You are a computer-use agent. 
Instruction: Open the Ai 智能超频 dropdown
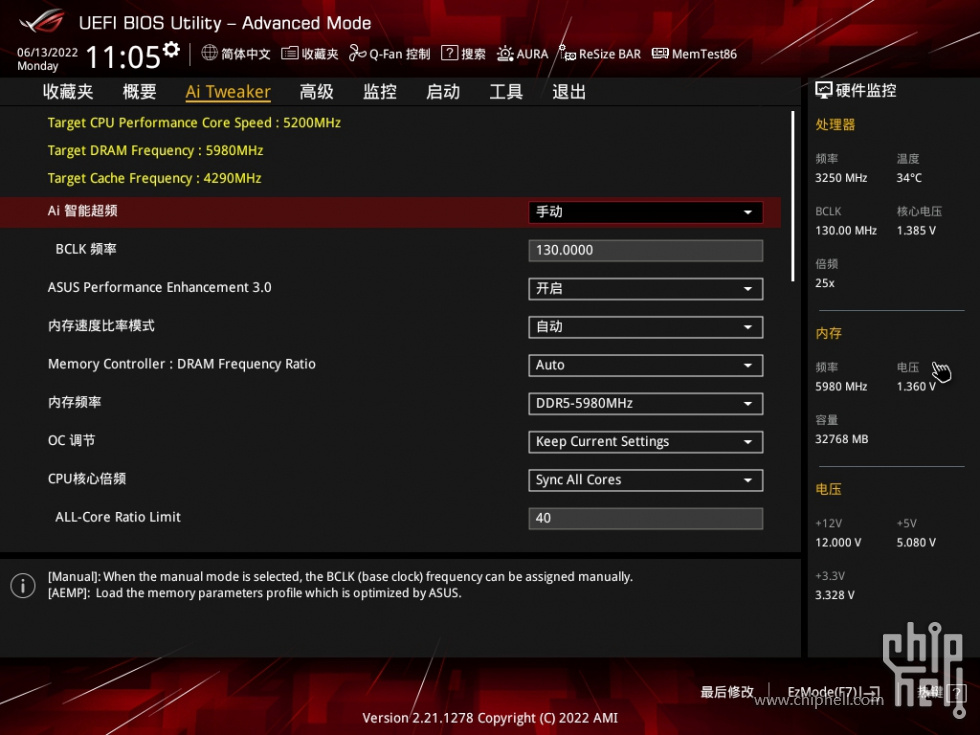click(x=646, y=212)
